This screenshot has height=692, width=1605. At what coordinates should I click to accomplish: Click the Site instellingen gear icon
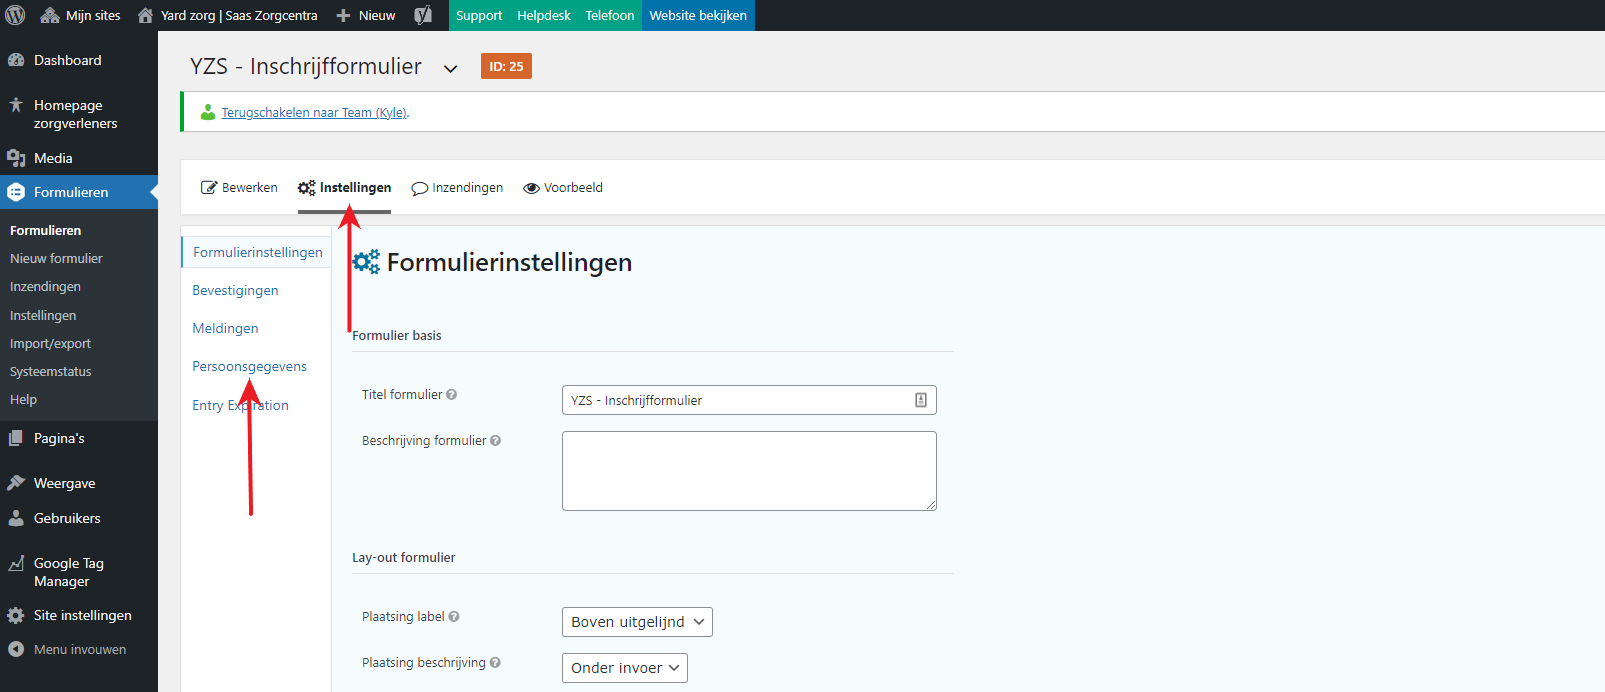16,615
